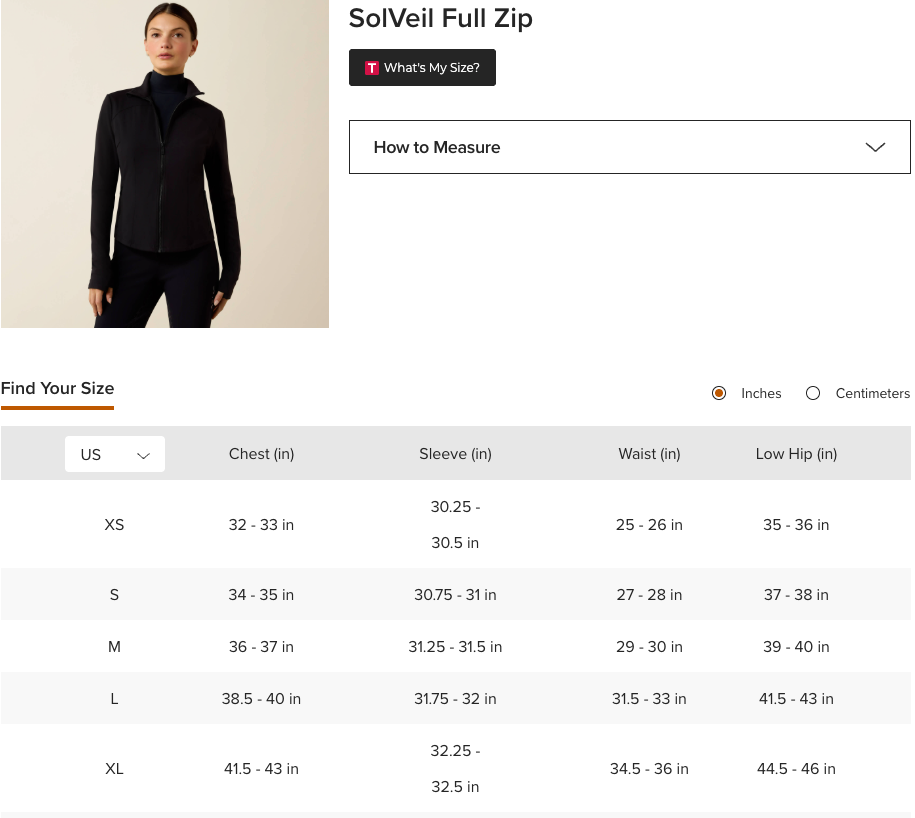Select the Inches radio button
The height and width of the screenshot is (818, 915).
pyautogui.click(x=719, y=394)
